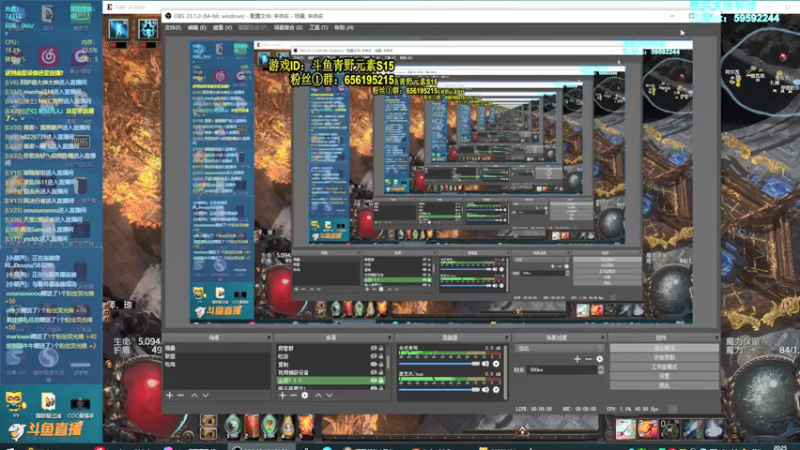Undock the Sources panel via header icon
The height and width of the screenshot is (450, 800).
point(389,338)
